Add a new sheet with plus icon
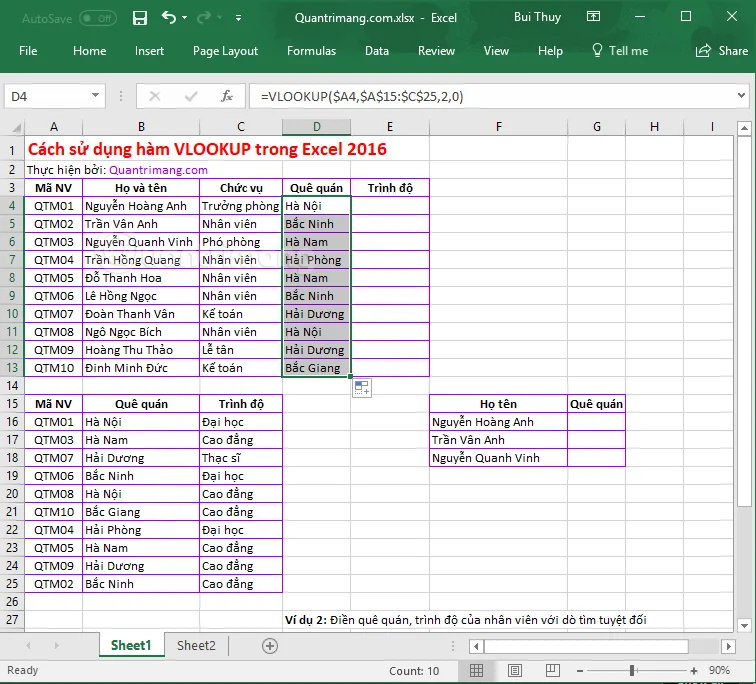Image resolution: width=756 pixels, height=684 pixels. click(270, 646)
